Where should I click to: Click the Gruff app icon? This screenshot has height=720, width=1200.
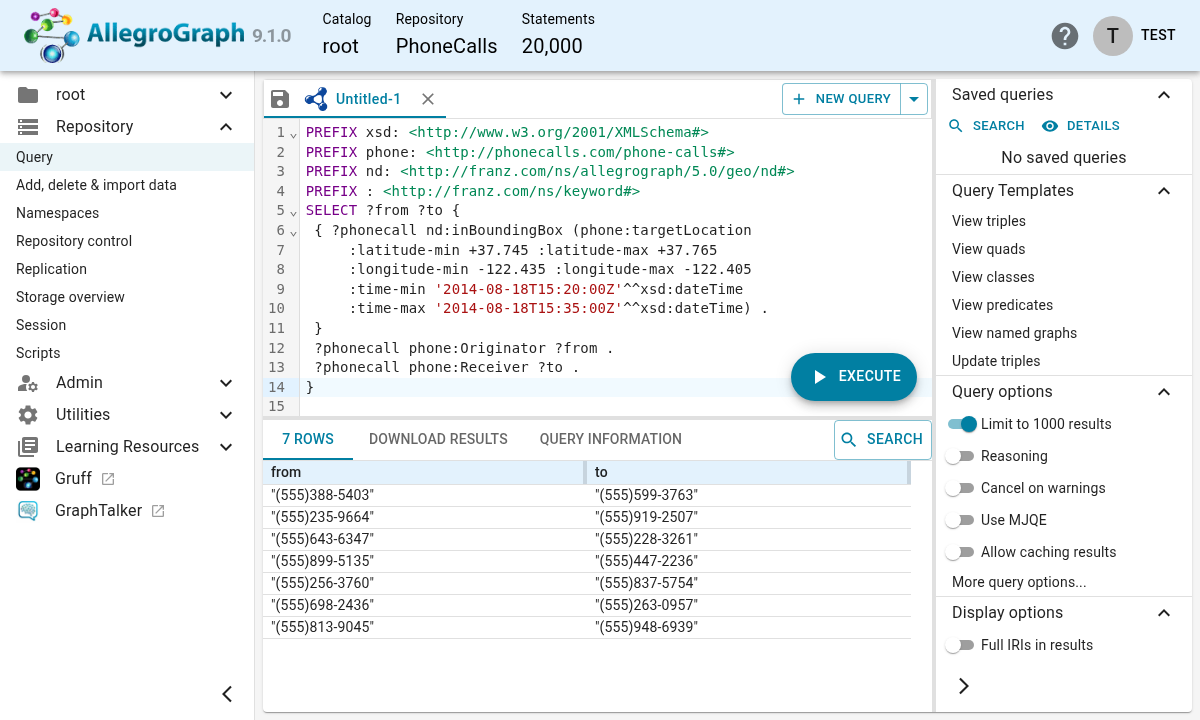(28, 479)
